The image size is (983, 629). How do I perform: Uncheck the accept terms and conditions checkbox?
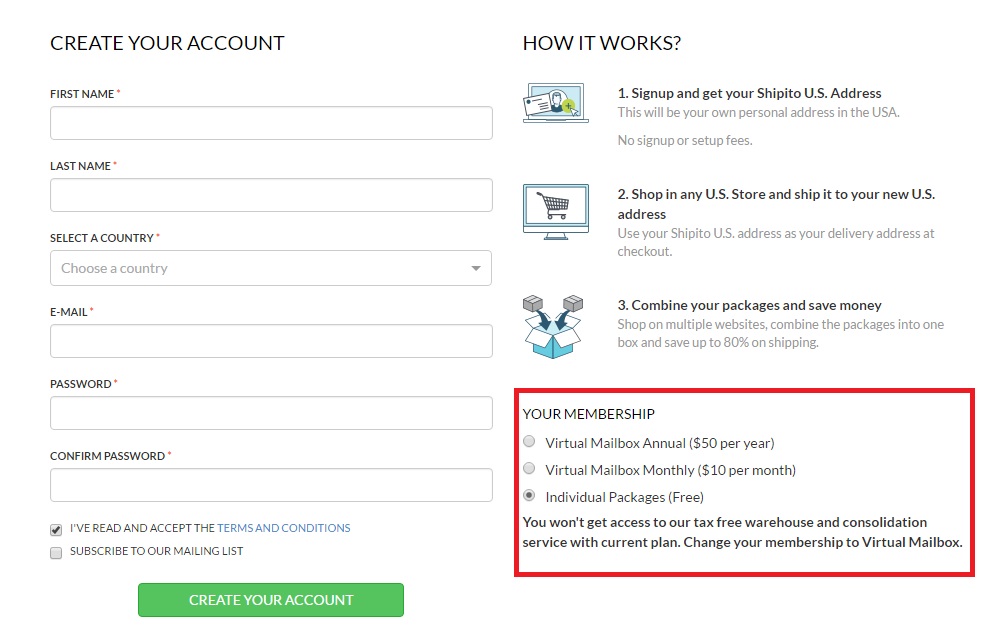(x=56, y=530)
